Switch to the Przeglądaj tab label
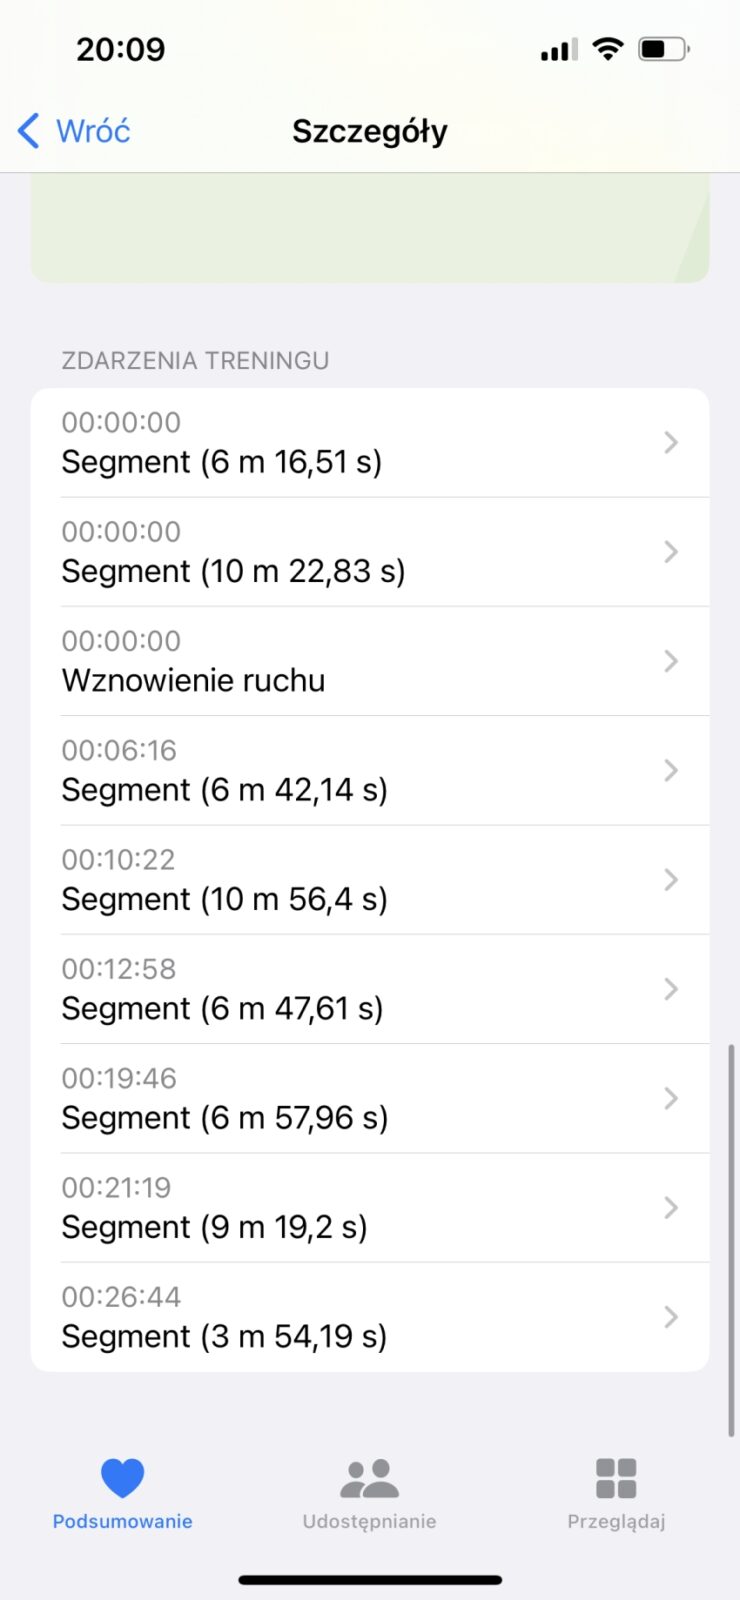 point(616,1521)
